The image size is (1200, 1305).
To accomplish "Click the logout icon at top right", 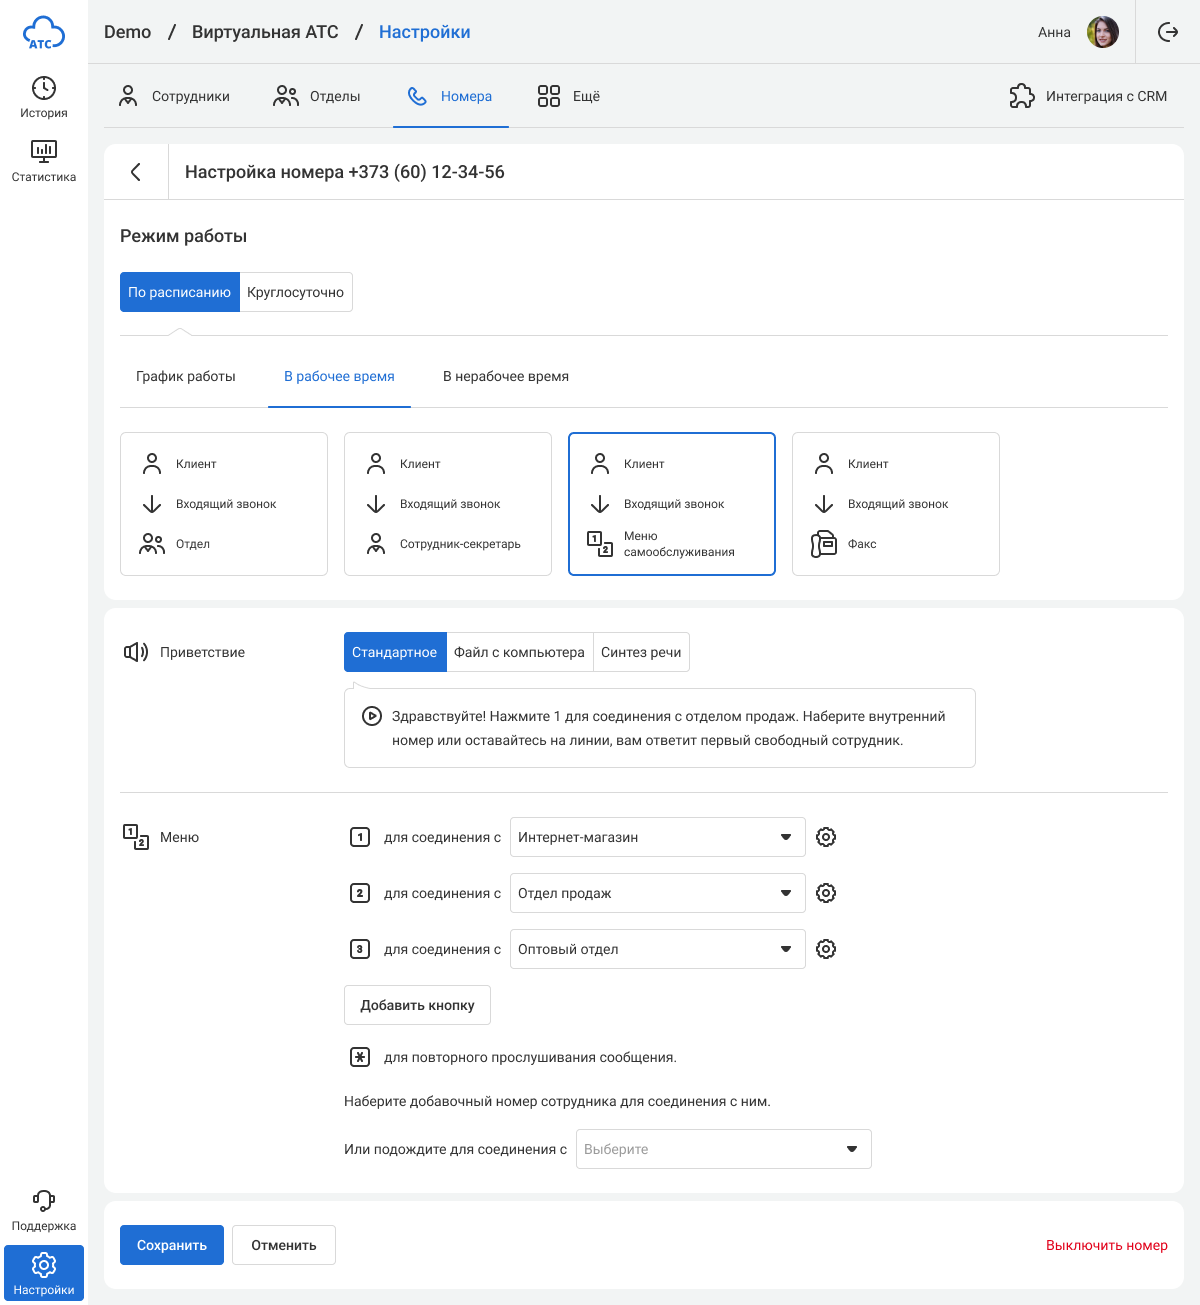I will [1167, 32].
